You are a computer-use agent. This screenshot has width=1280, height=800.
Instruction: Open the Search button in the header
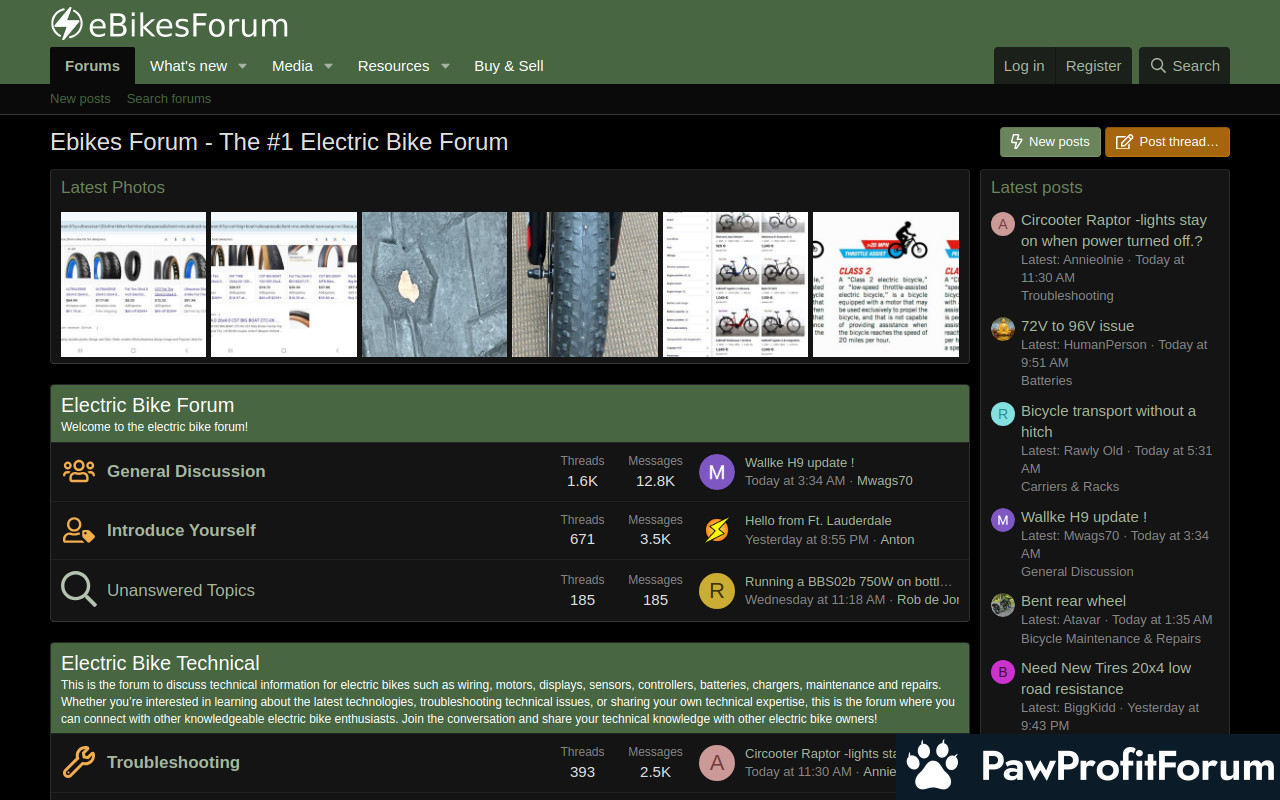[x=1185, y=66]
